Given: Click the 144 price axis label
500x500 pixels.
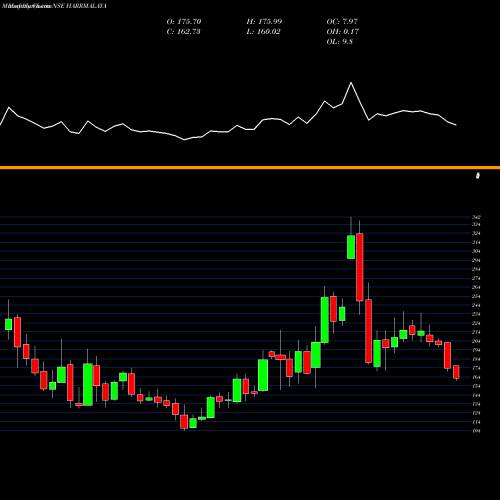Looking at the screenshot, I should [x=476, y=395].
